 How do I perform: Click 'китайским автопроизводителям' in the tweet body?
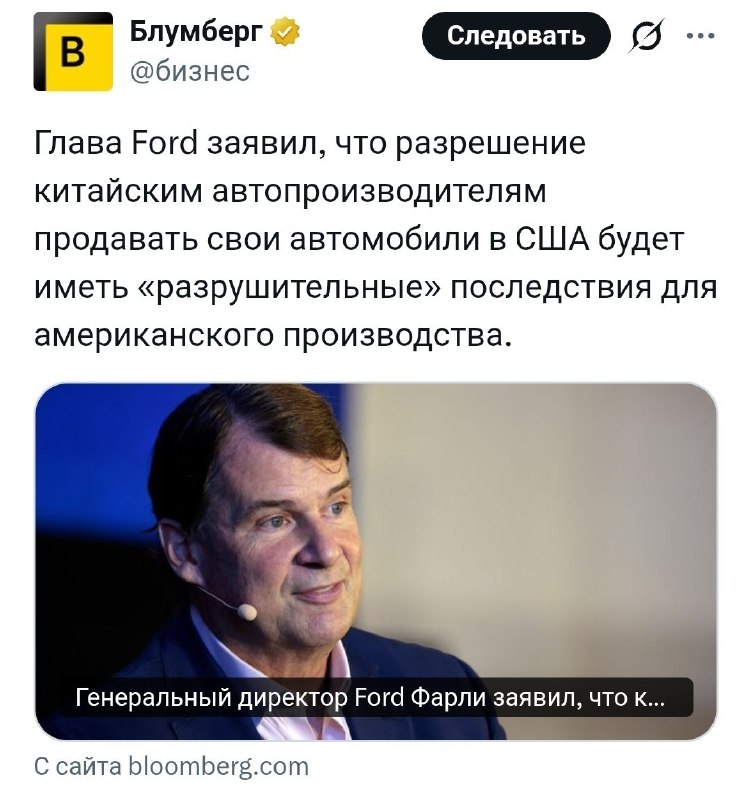click(290, 193)
